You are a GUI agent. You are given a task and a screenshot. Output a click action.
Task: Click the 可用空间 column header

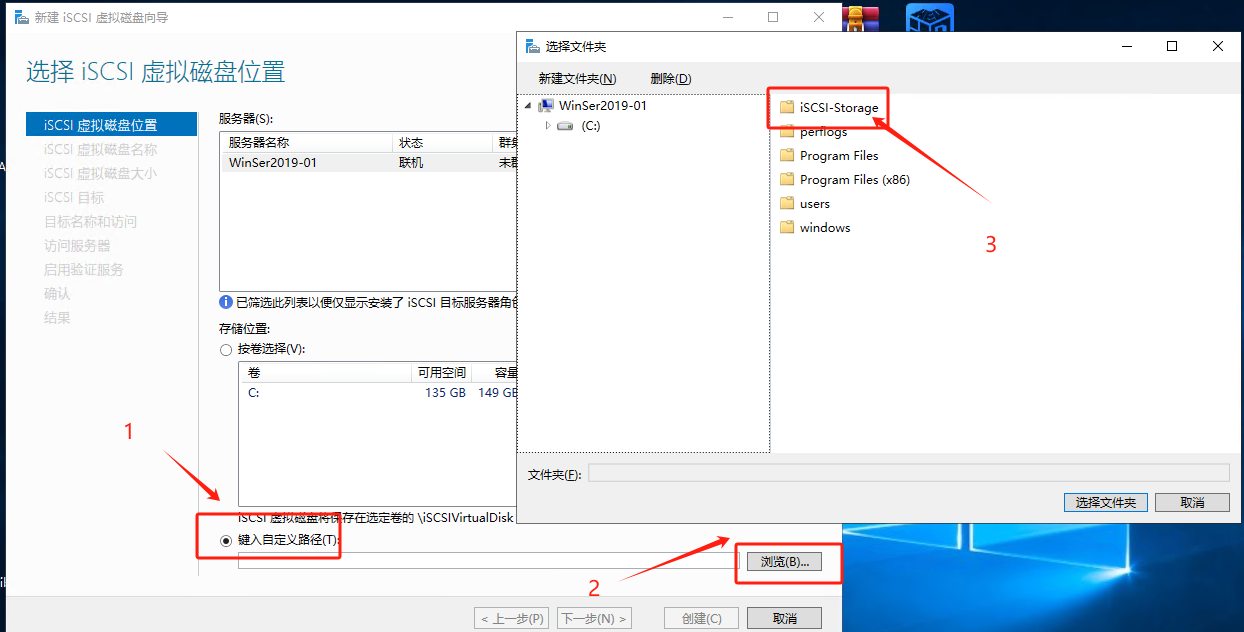441,373
